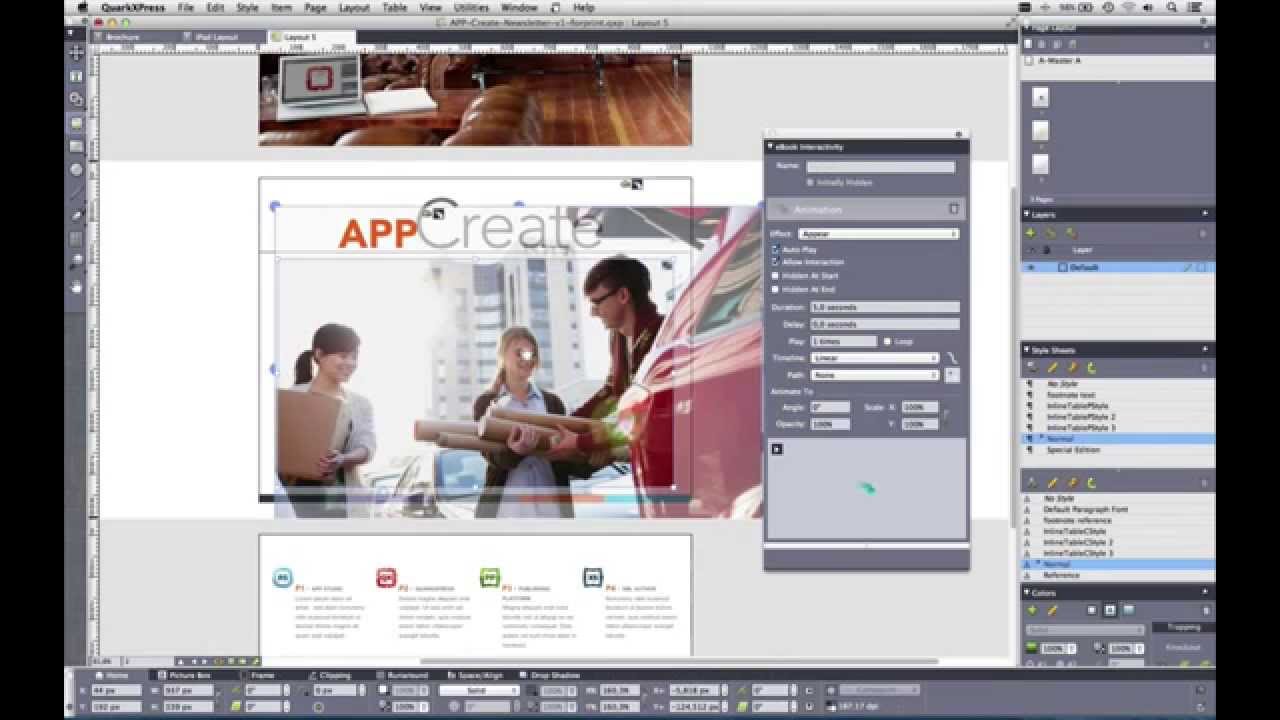Select the Rectangle Box tool
The image size is (1280, 720).
coord(76,146)
